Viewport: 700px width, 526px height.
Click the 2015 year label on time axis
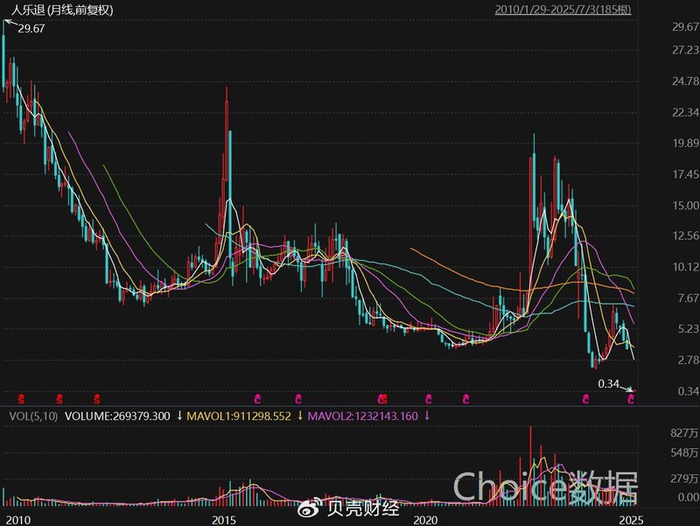coord(224,520)
